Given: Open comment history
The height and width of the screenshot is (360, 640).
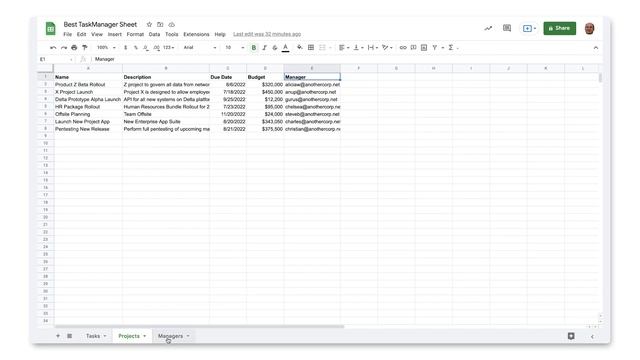Looking at the screenshot, I should [x=507, y=28].
